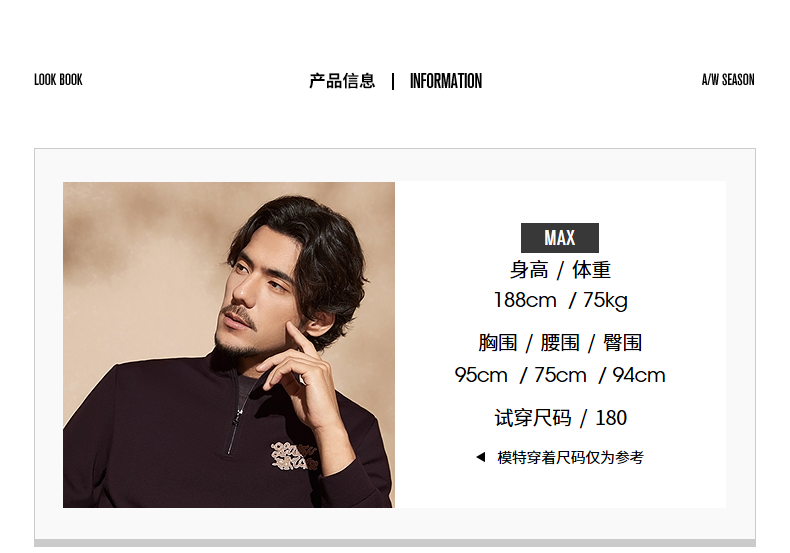Click the 188cm / 75kg measurement
Image resolution: width=790 pixels, height=553 pixels.
560,300
